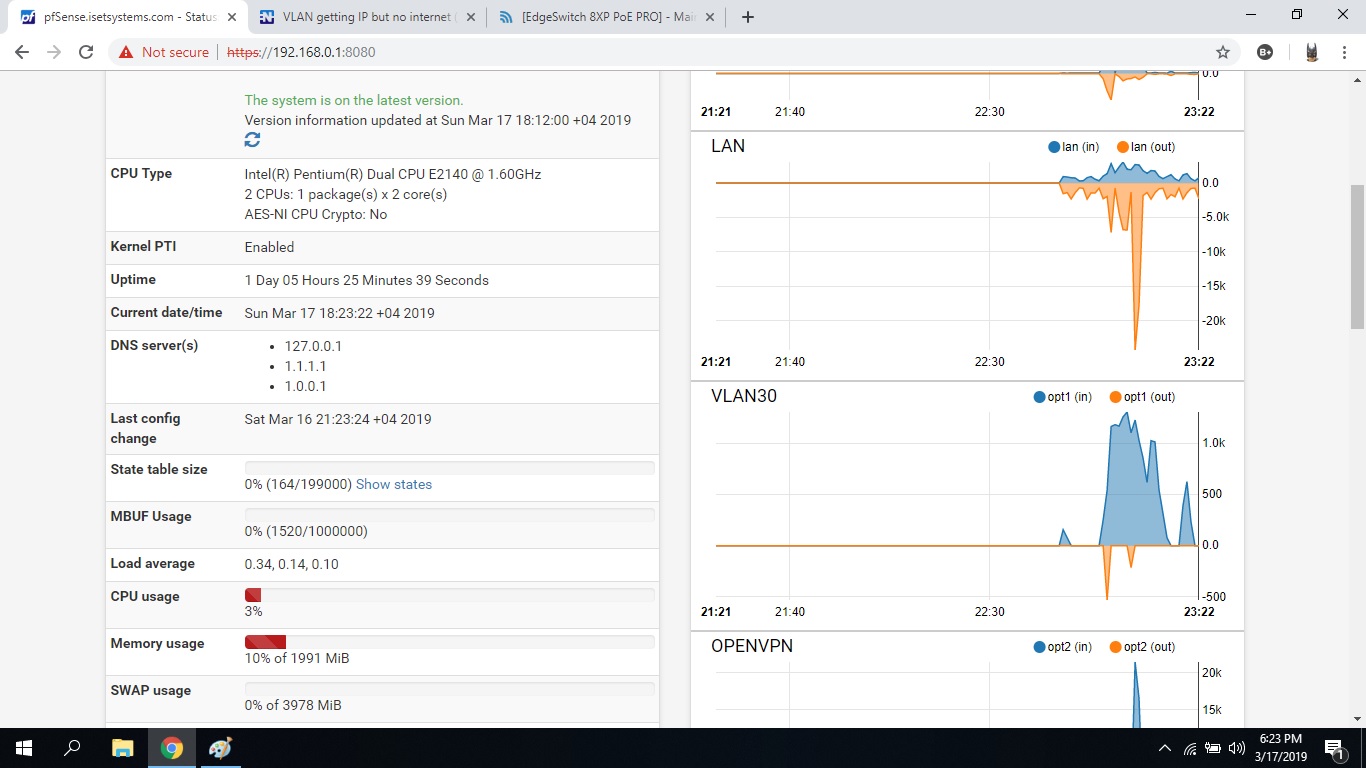Screen dimensions: 1366x768
Task: Open the Windows notification center
Action: tap(1335, 748)
